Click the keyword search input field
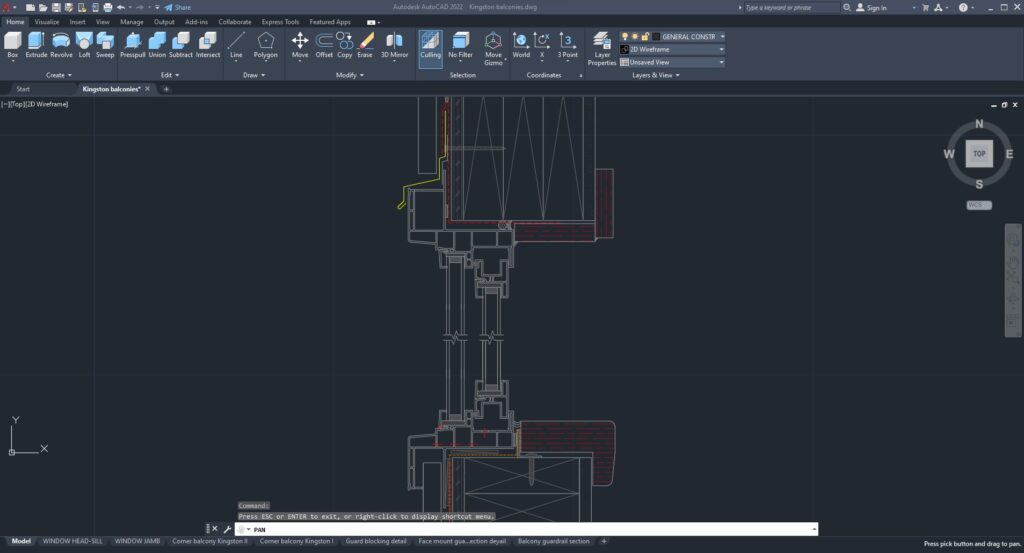1024x553 pixels. 791,7
